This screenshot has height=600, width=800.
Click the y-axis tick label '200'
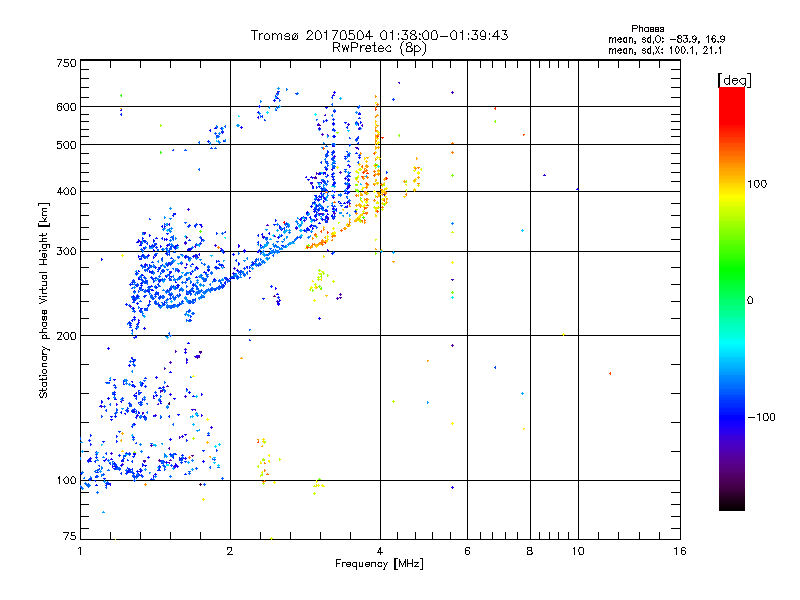pyautogui.click(x=66, y=336)
